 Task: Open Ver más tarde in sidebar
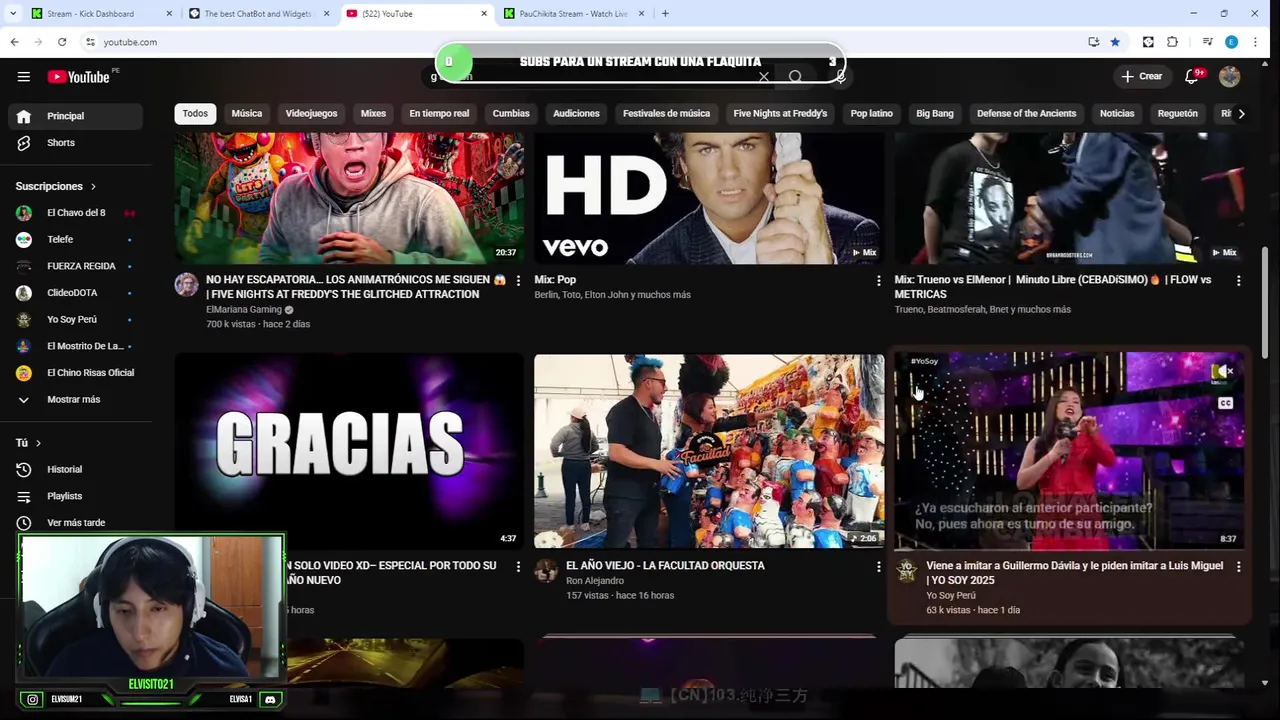pos(76,523)
